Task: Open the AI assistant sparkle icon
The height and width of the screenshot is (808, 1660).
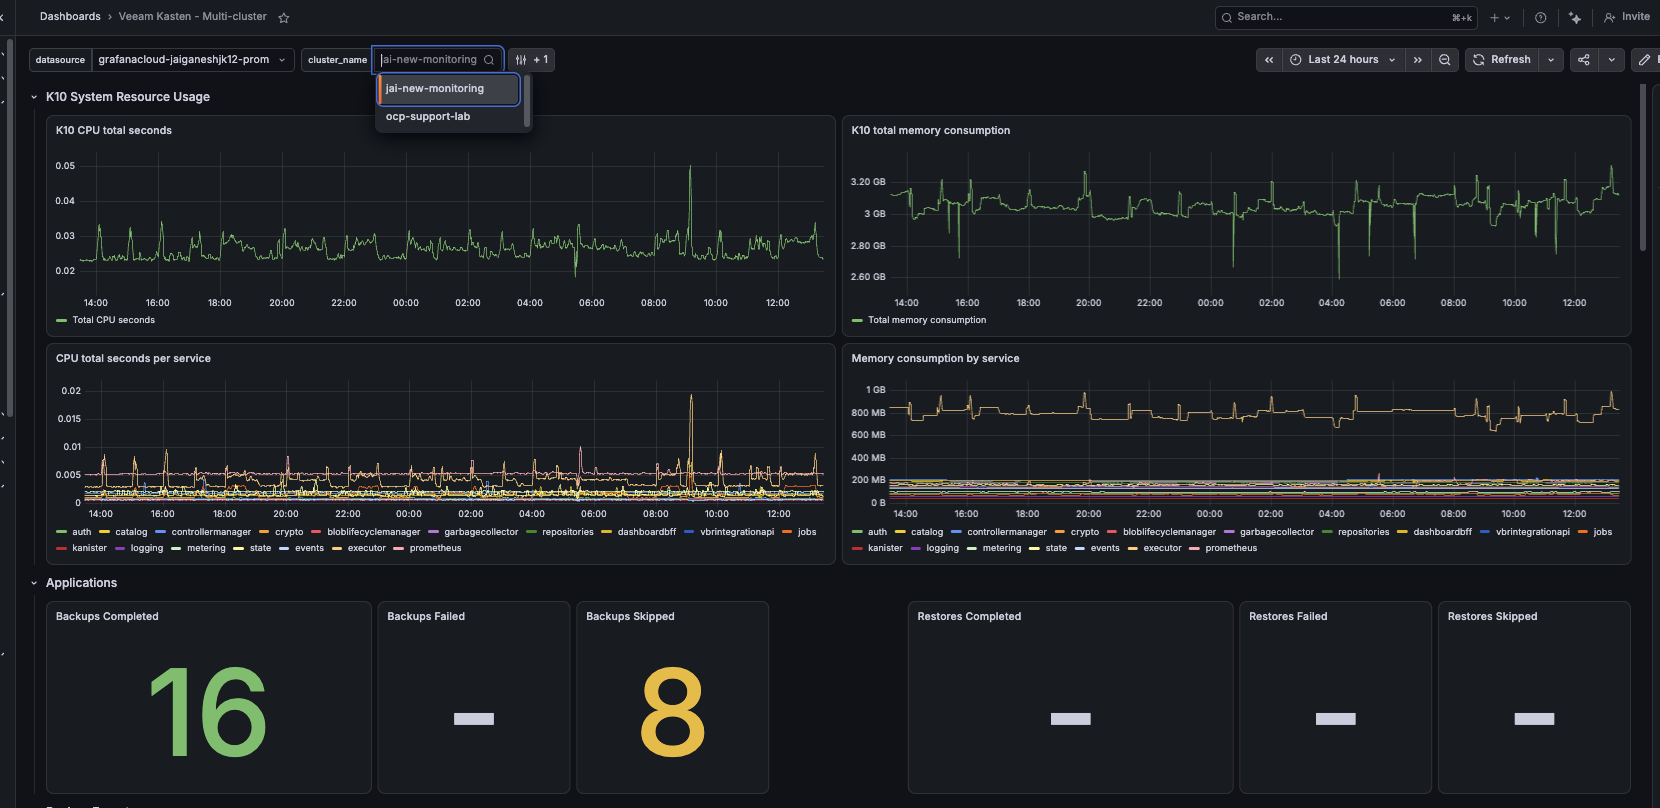Action: click(x=1575, y=18)
